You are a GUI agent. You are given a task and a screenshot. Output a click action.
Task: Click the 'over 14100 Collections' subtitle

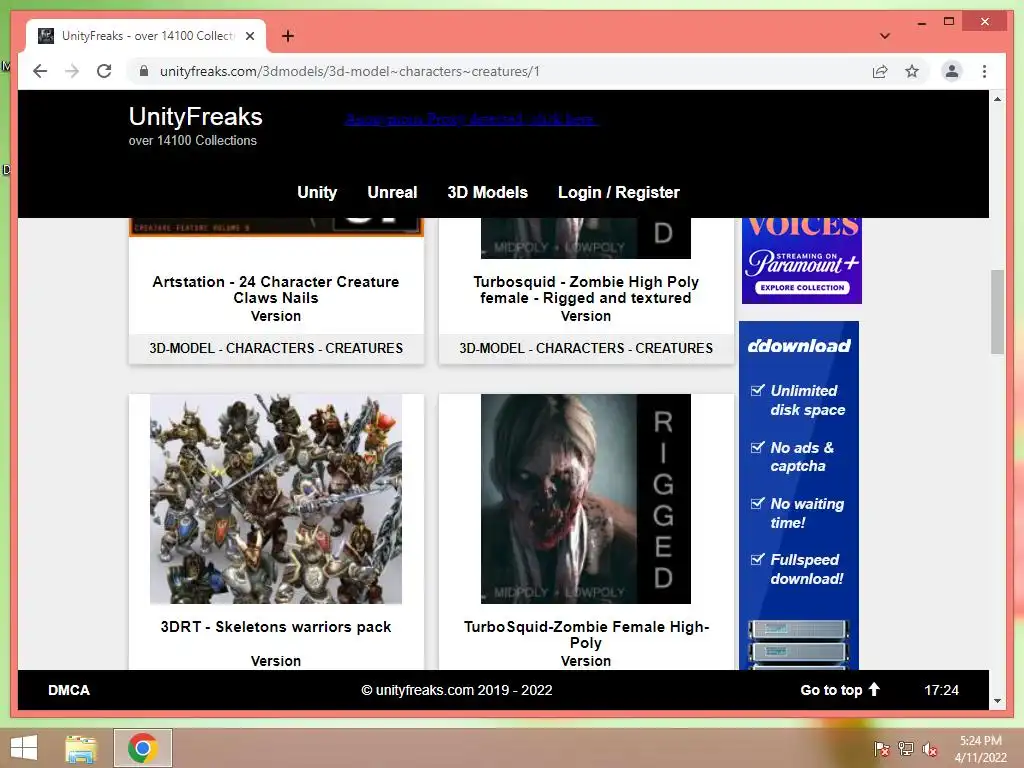[193, 140]
